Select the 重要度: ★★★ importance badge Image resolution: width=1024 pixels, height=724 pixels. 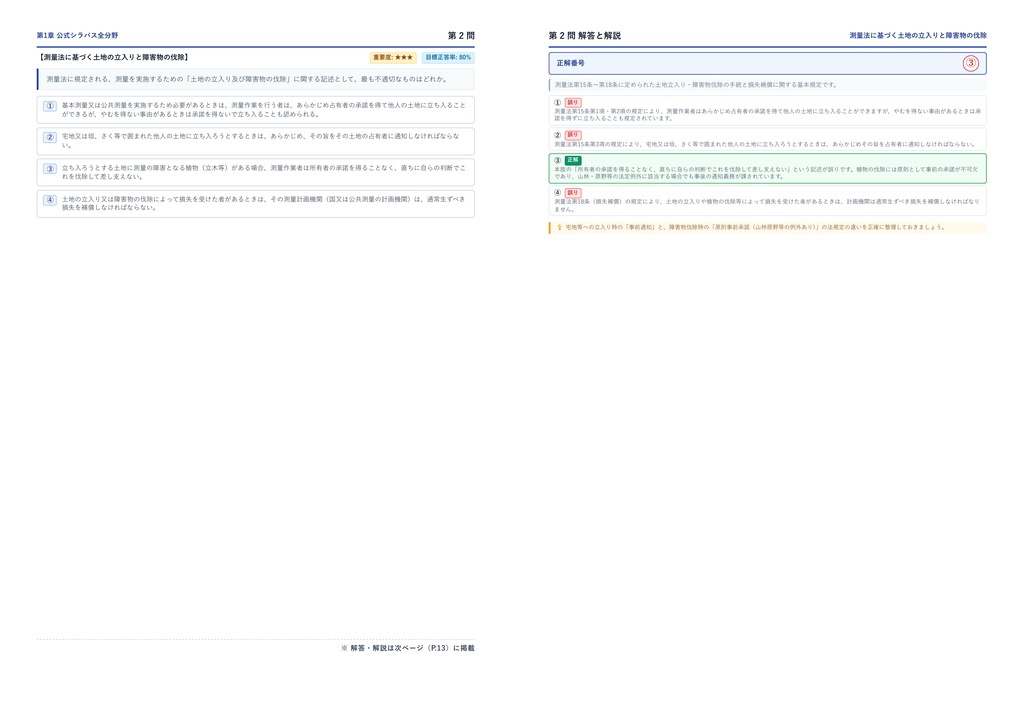pyautogui.click(x=393, y=57)
